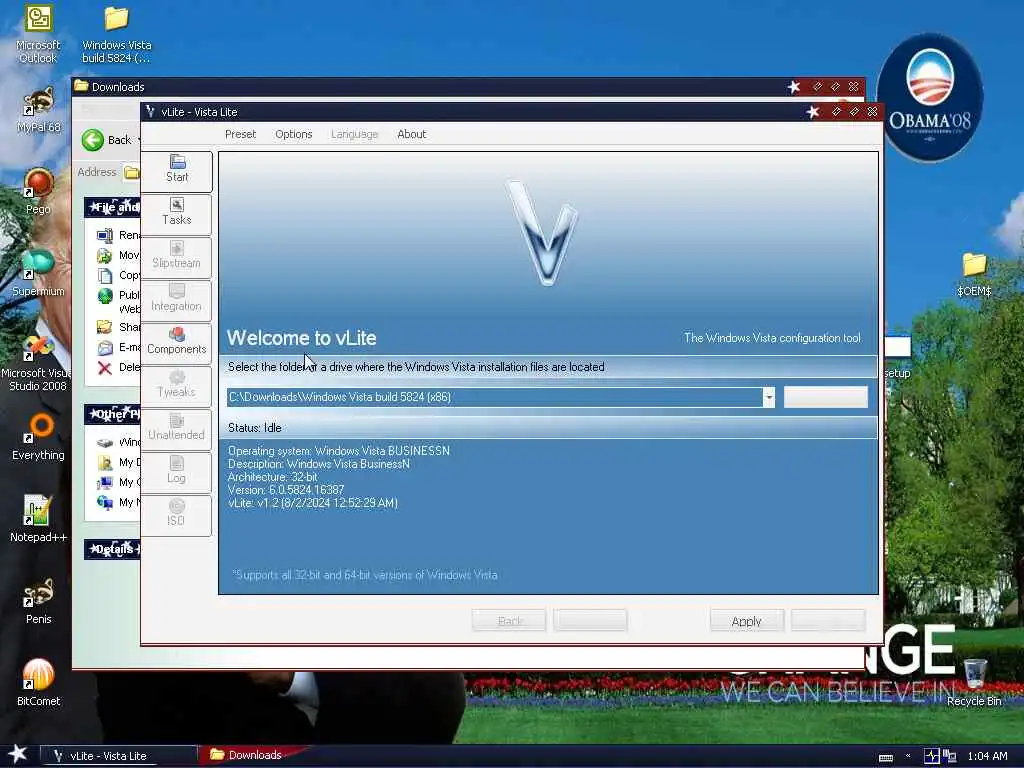Image resolution: width=1024 pixels, height=768 pixels.
Task: Select the ISO section in vLite
Action: pos(176,515)
